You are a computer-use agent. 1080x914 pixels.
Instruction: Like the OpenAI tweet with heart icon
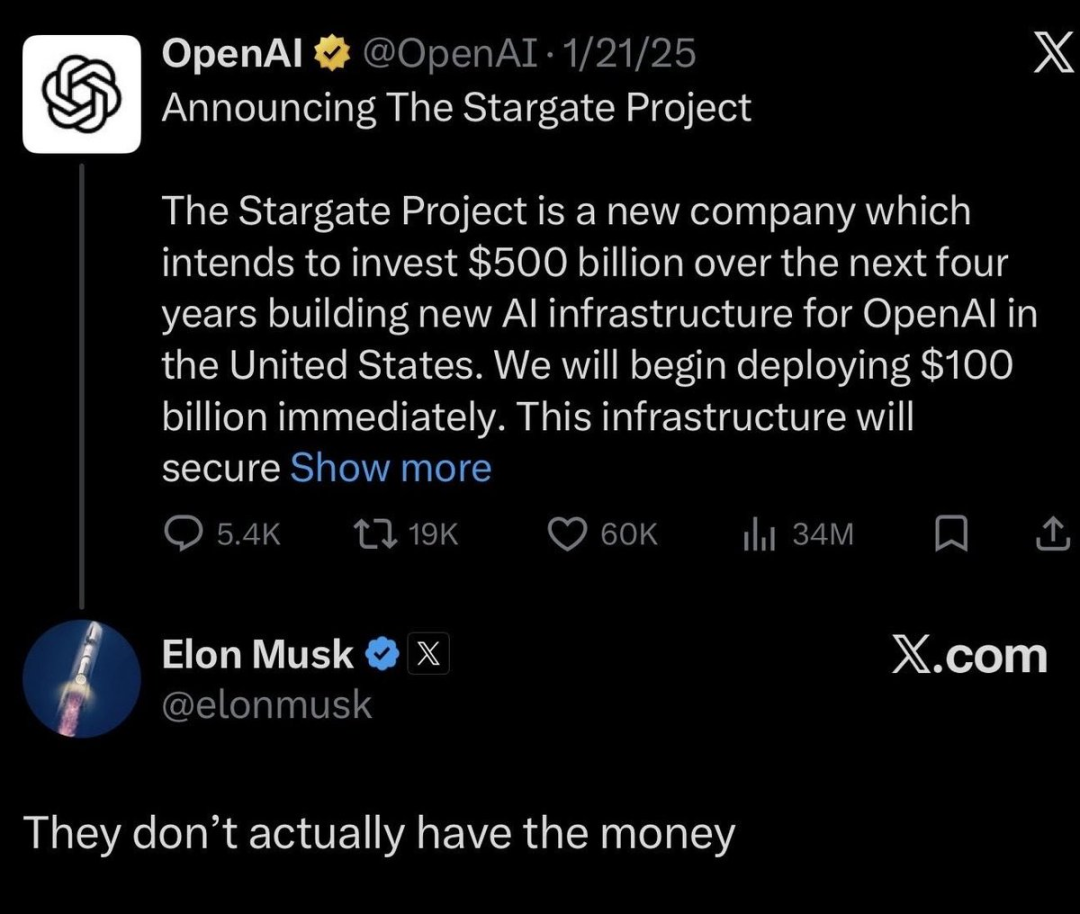coord(567,536)
